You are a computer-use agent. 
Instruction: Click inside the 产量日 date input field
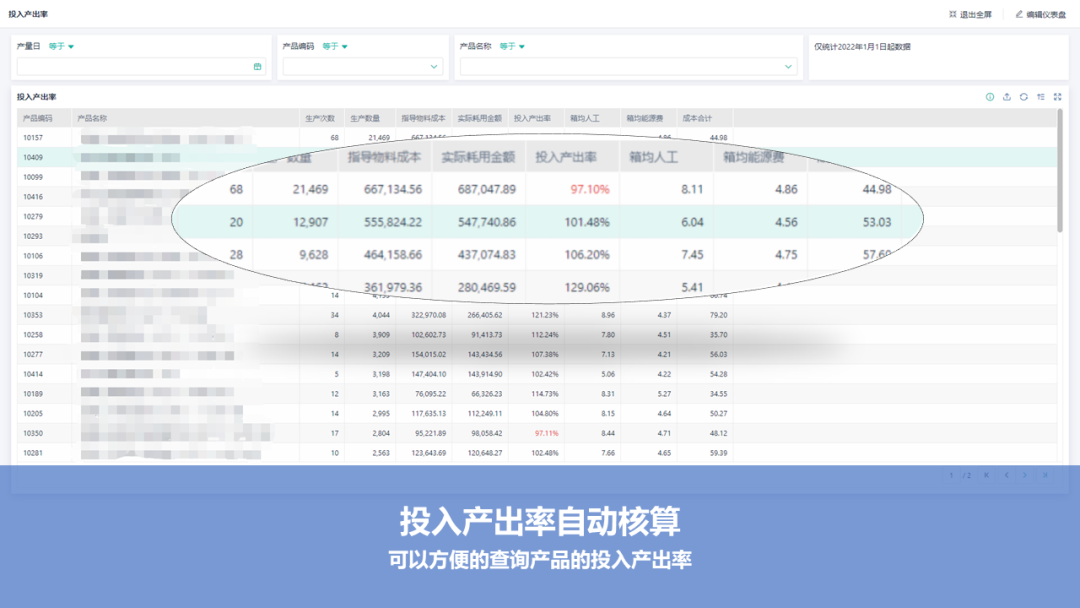click(x=130, y=67)
